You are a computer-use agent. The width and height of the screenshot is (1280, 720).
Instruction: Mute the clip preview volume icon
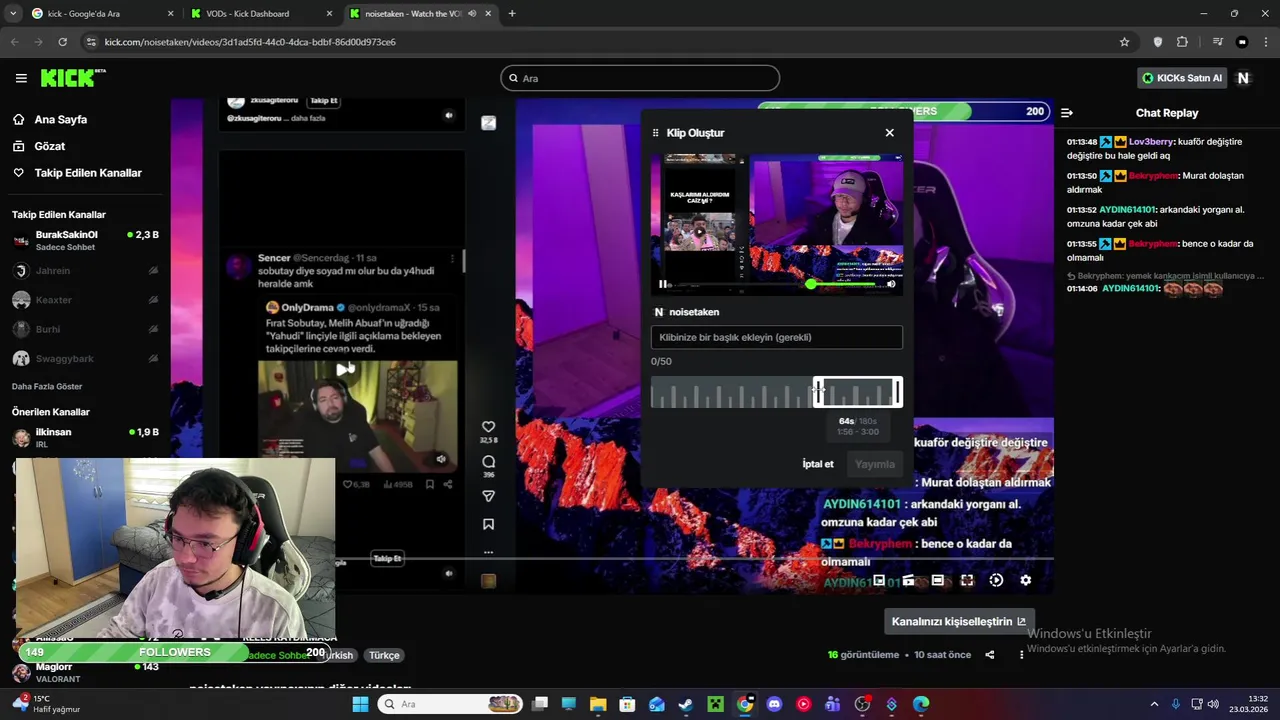pyautogui.click(x=891, y=284)
